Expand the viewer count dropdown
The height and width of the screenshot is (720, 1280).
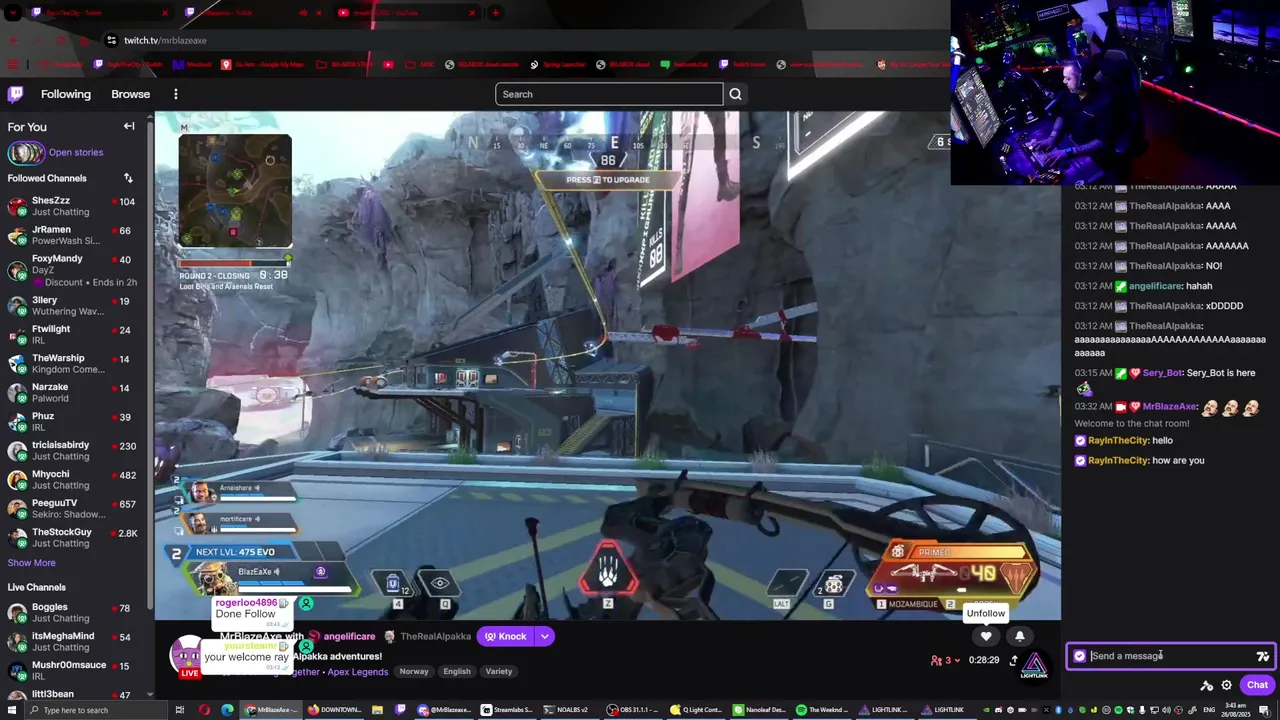(946, 660)
